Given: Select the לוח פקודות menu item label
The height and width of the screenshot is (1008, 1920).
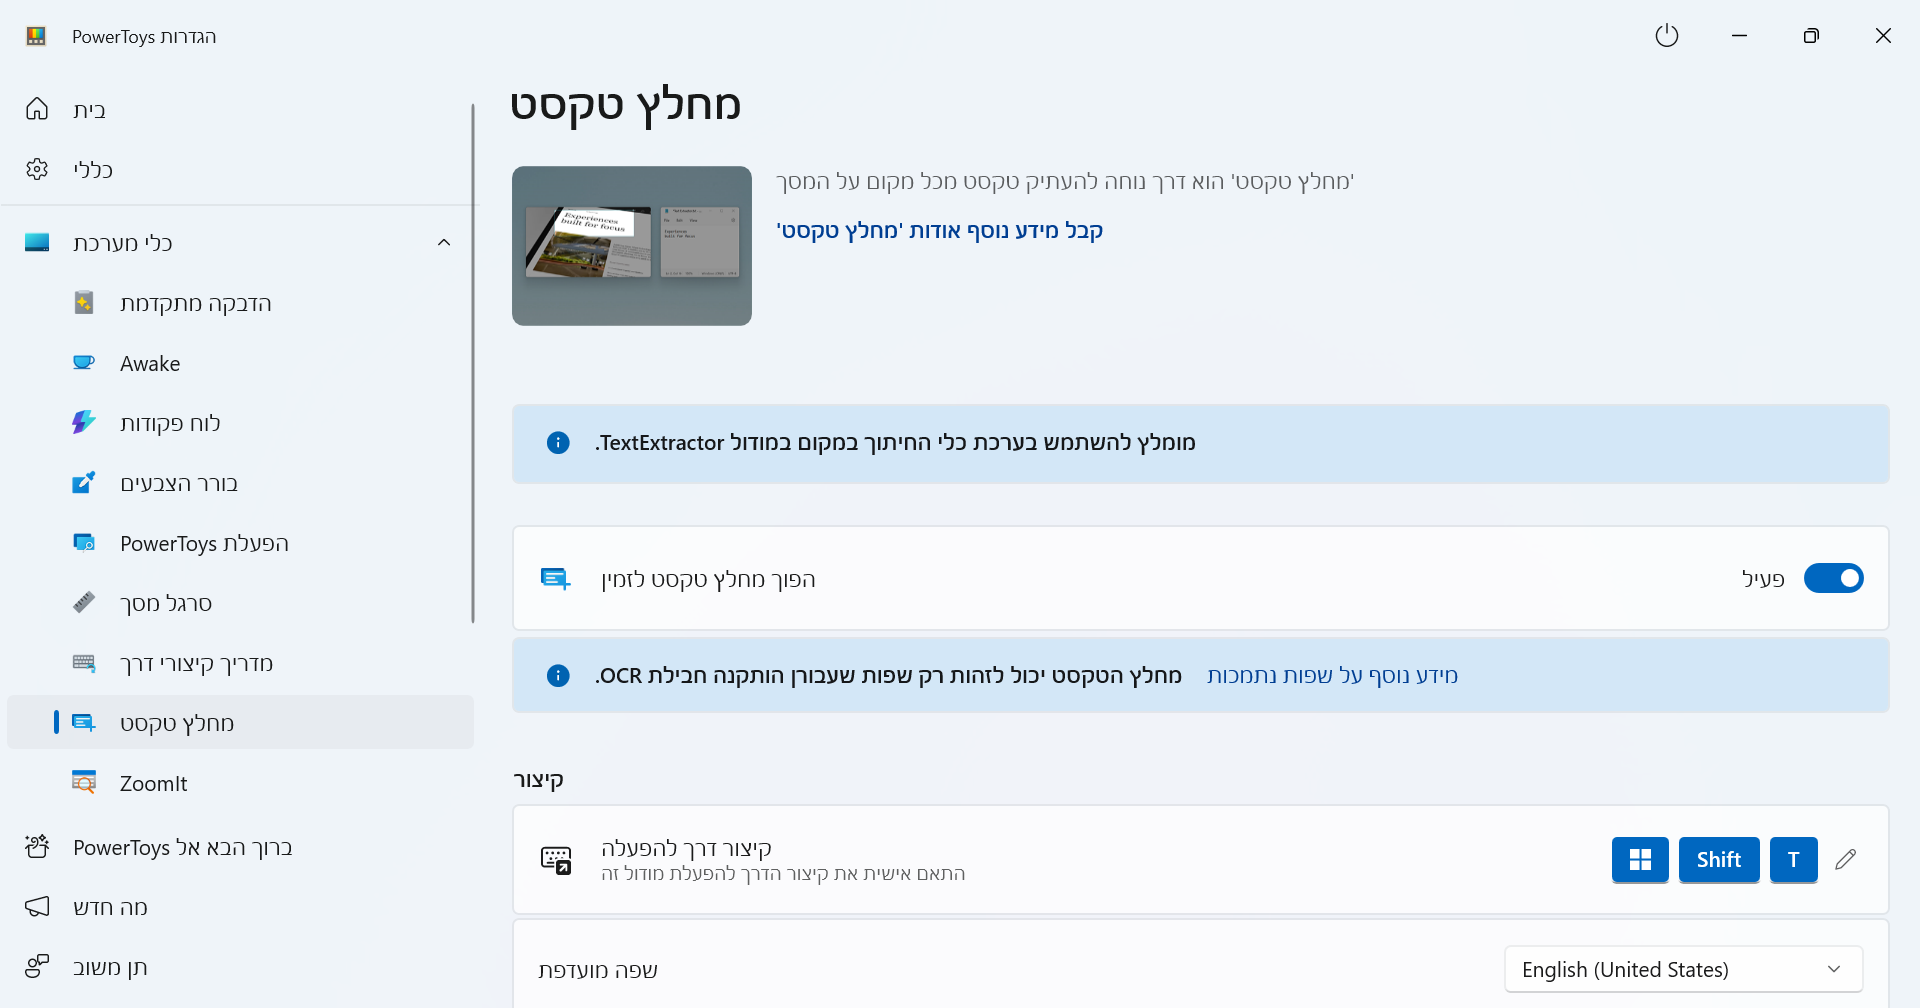Looking at the screenshot, I should coord(170,423).
